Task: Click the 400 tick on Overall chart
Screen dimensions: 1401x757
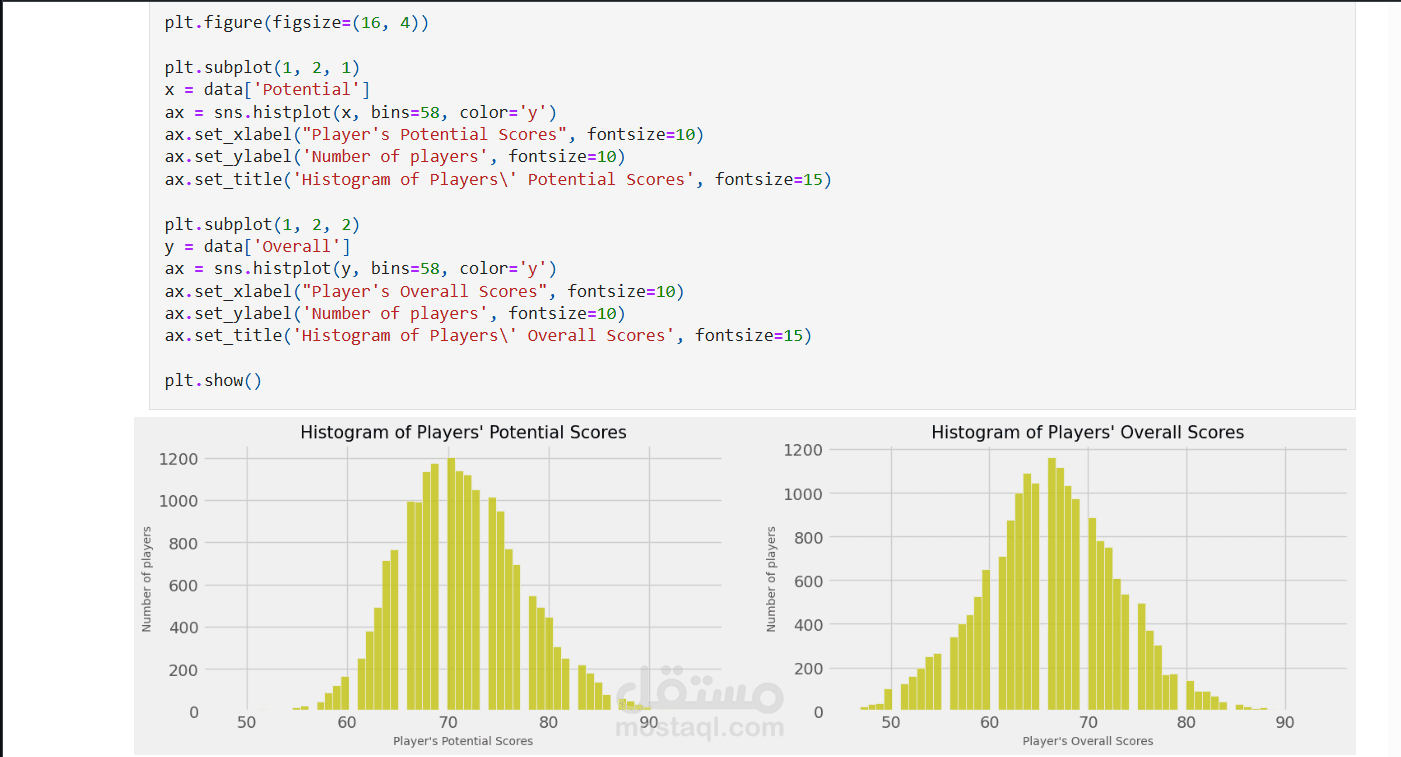Action: pos(807,625)
